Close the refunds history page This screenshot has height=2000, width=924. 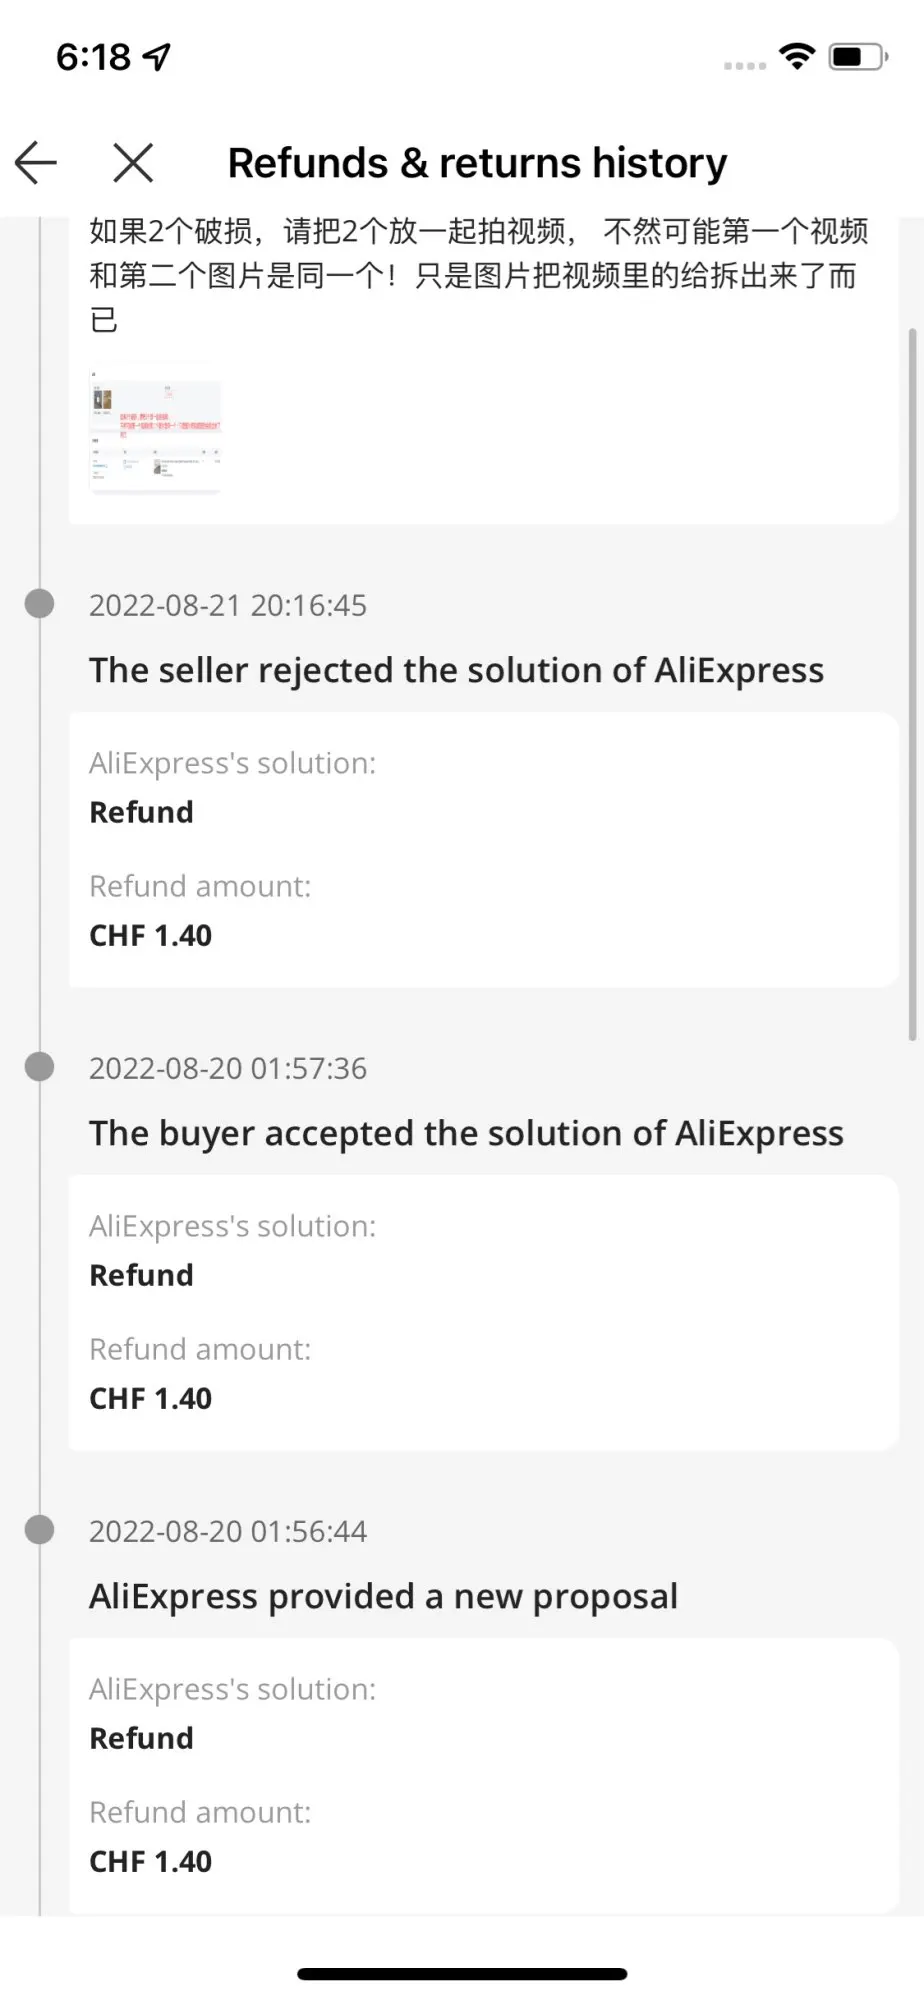[133, 163]
